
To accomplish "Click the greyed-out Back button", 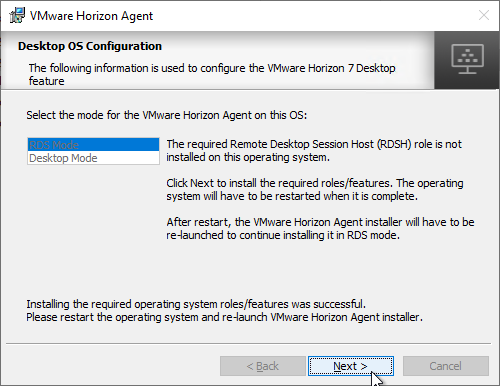I will coord(263,366).
